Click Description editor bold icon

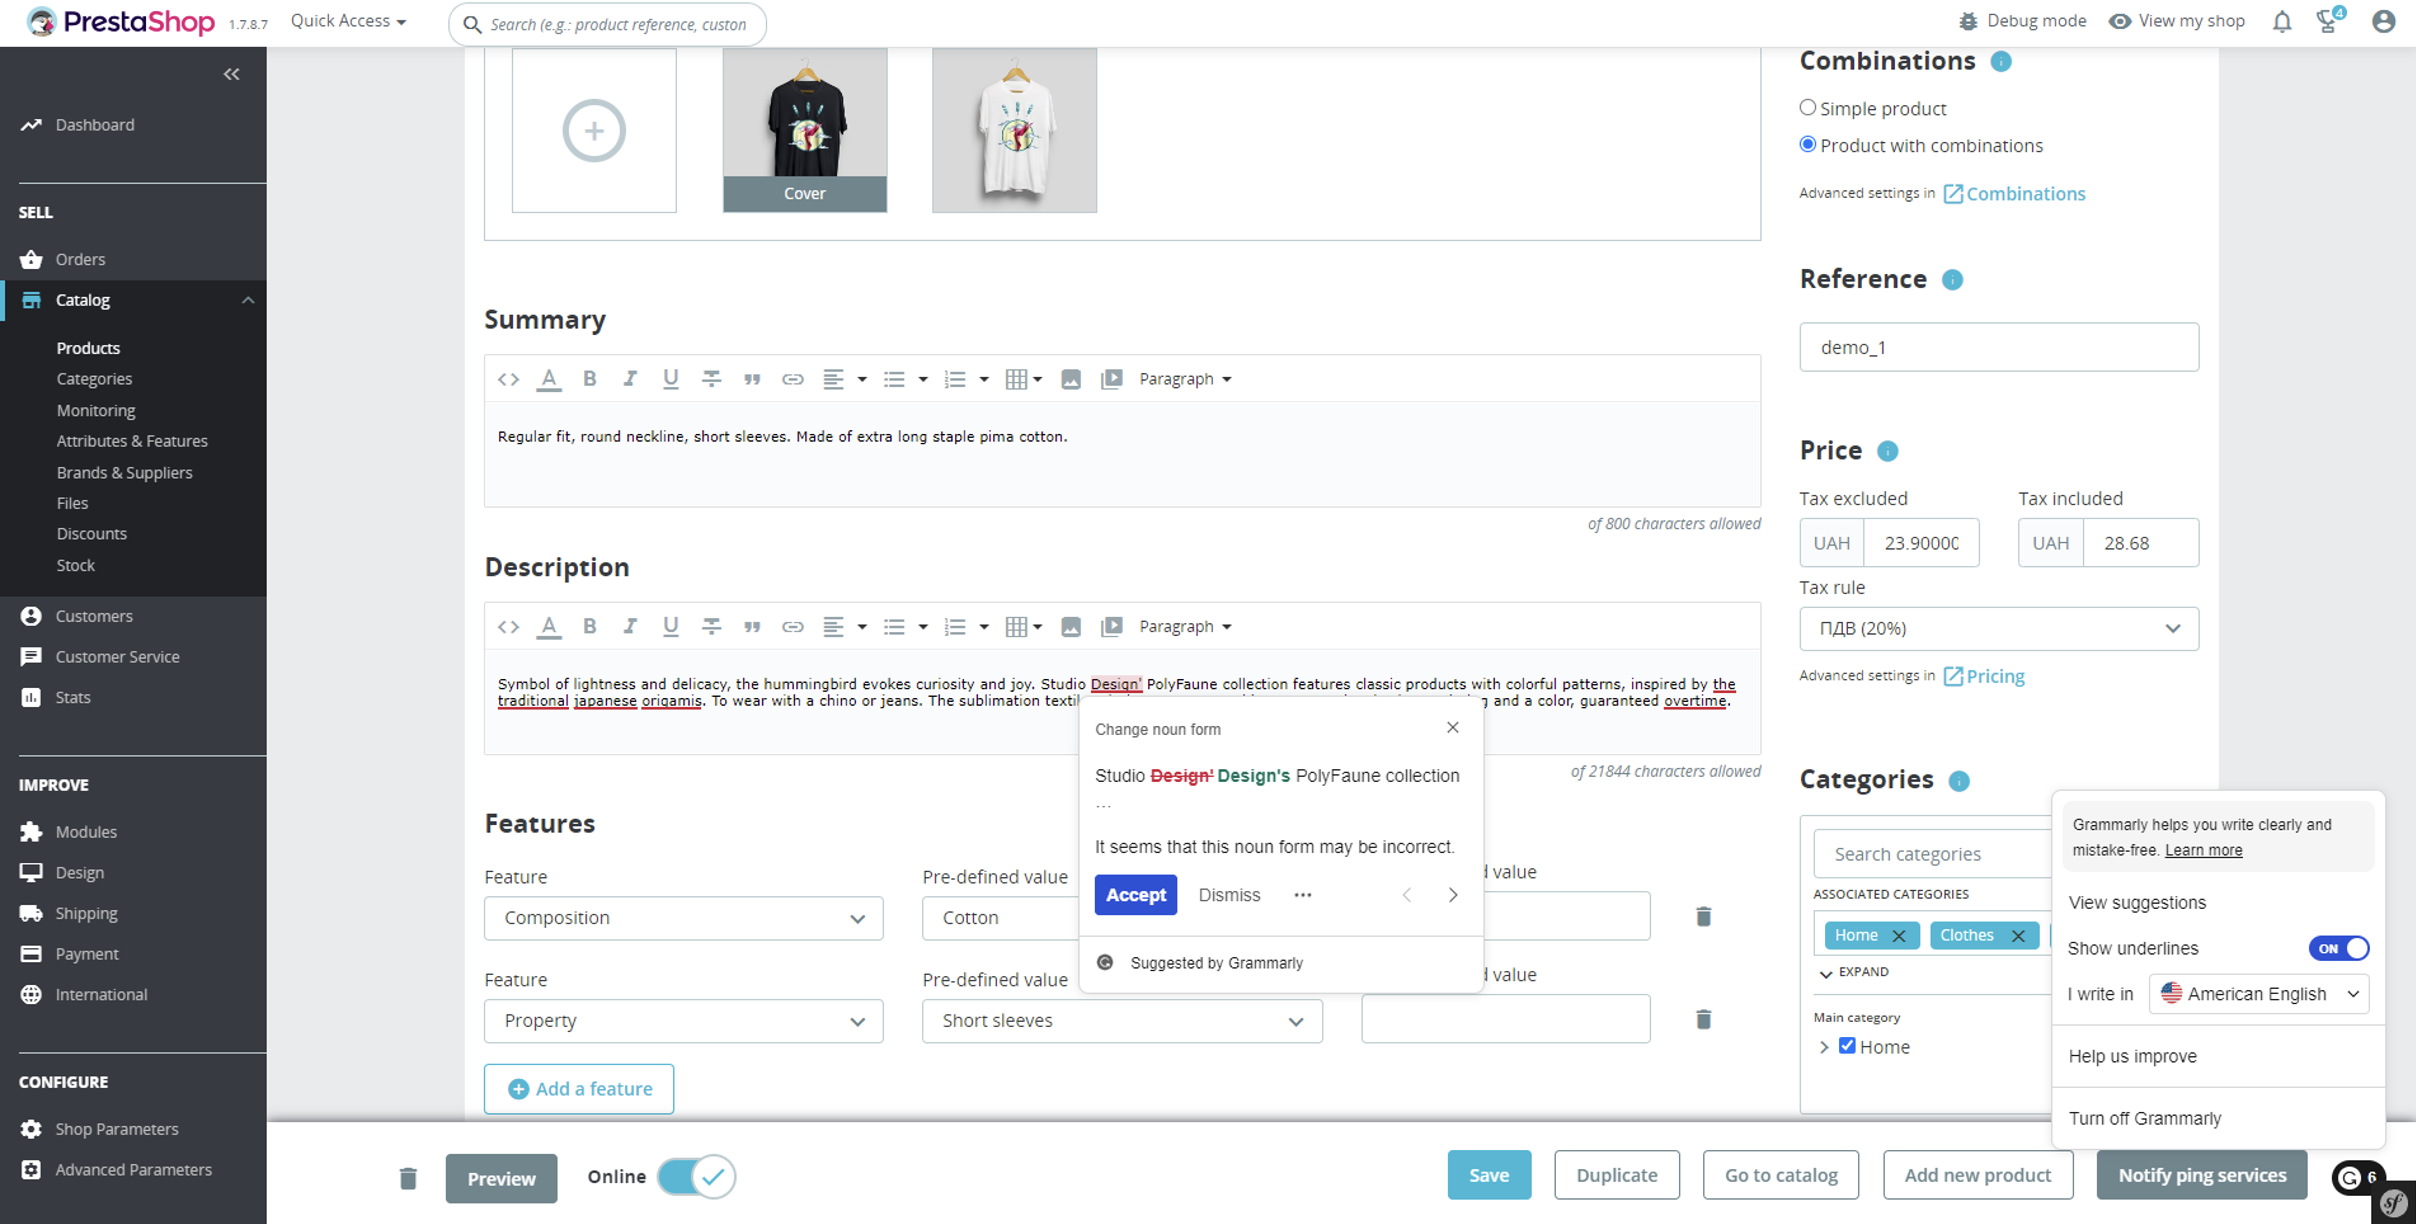(589, 627)
